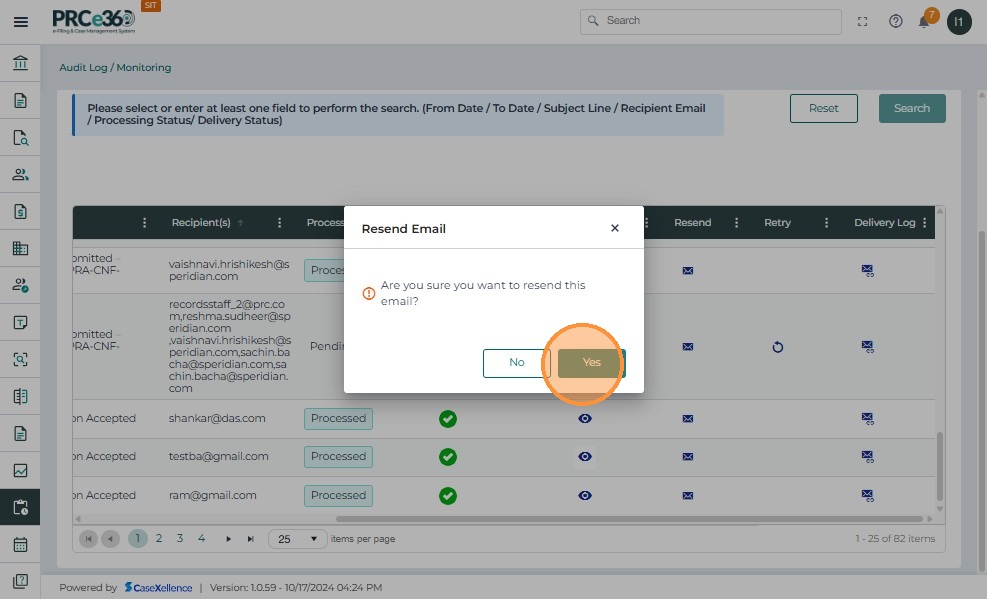Screen dimensions: 987x599
Task: Click the top search field
Action: [x=711, y=21]
